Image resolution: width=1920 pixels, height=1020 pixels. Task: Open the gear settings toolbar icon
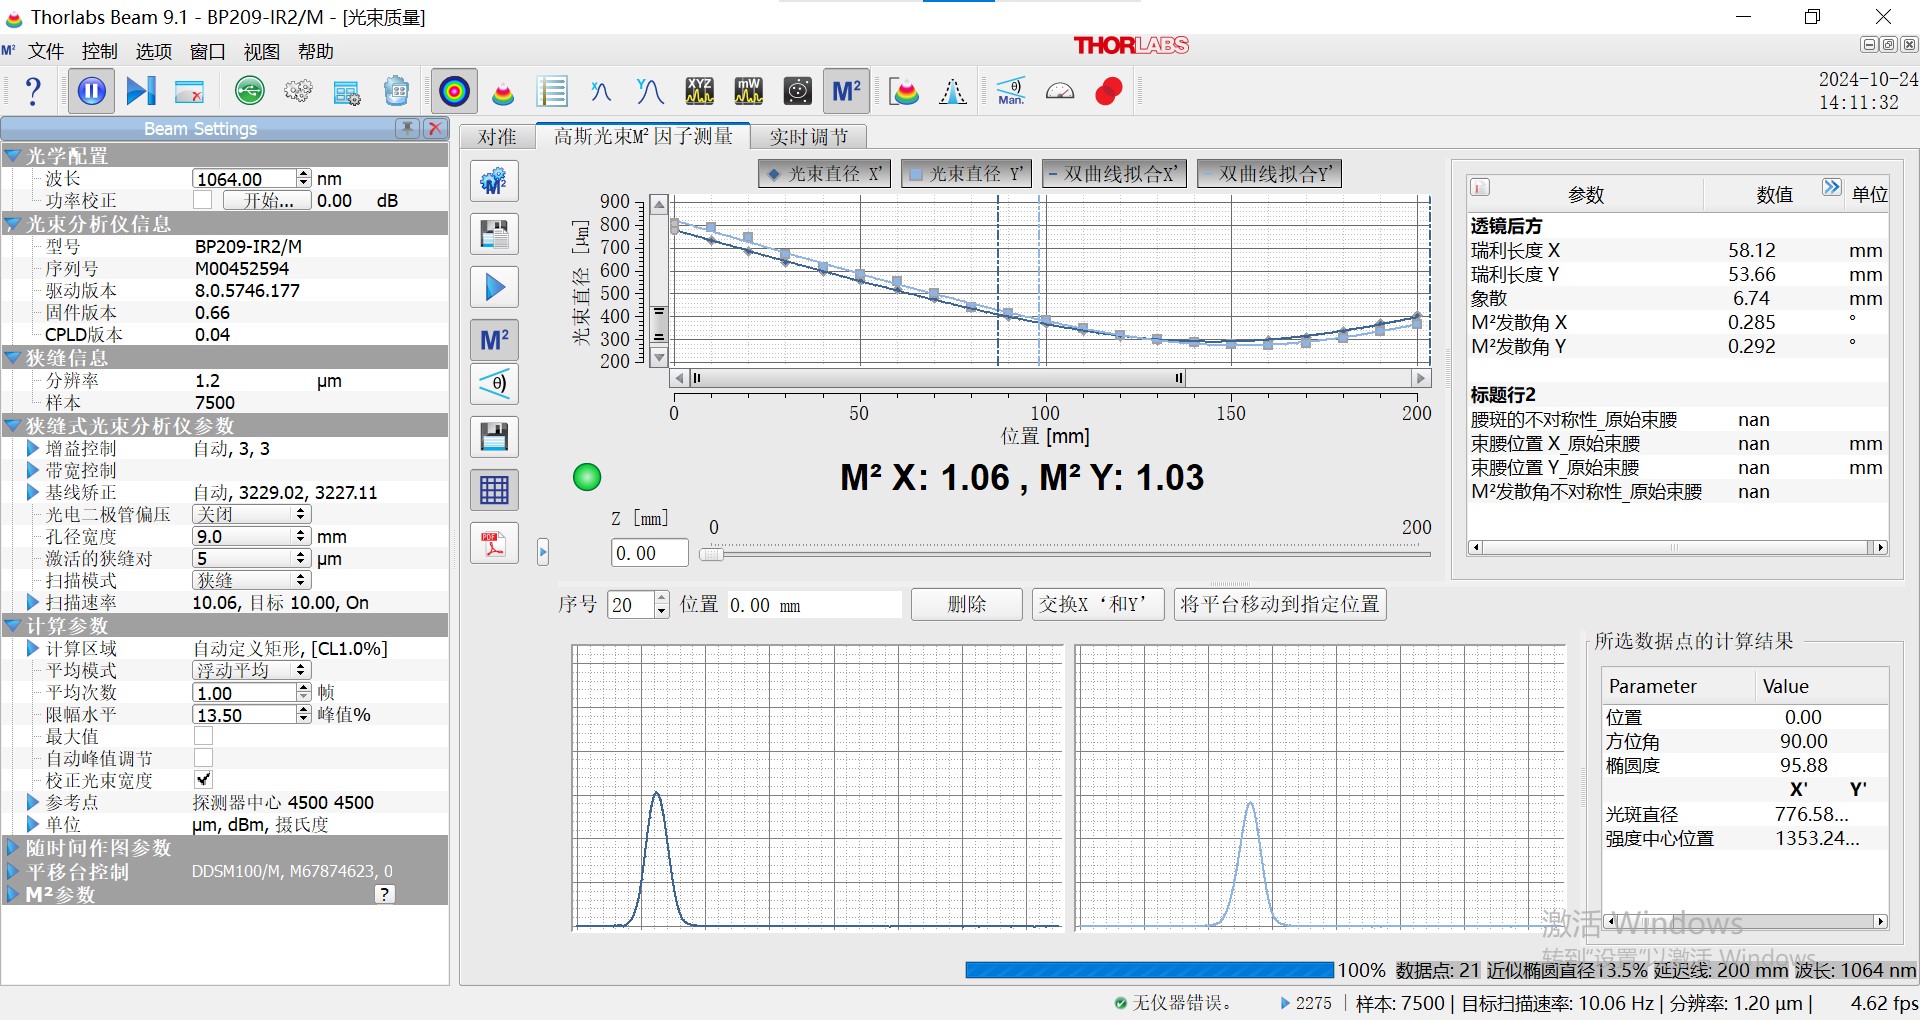click(298, 92)
